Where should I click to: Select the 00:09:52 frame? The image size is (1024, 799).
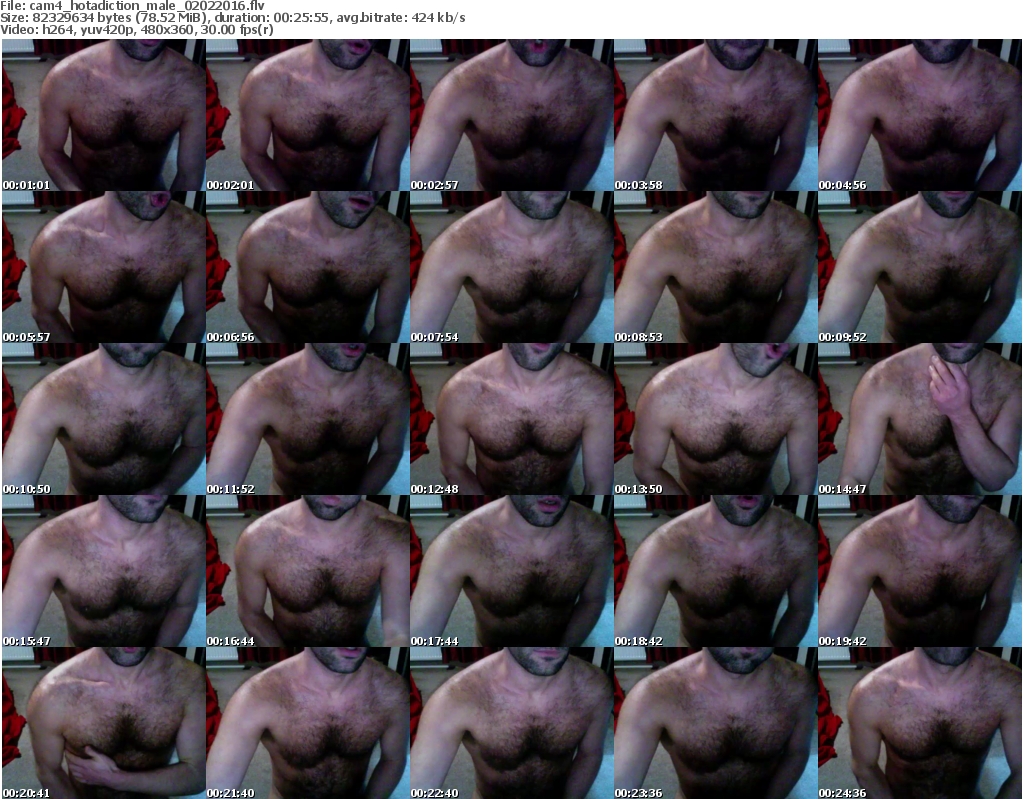click(920, 267)
